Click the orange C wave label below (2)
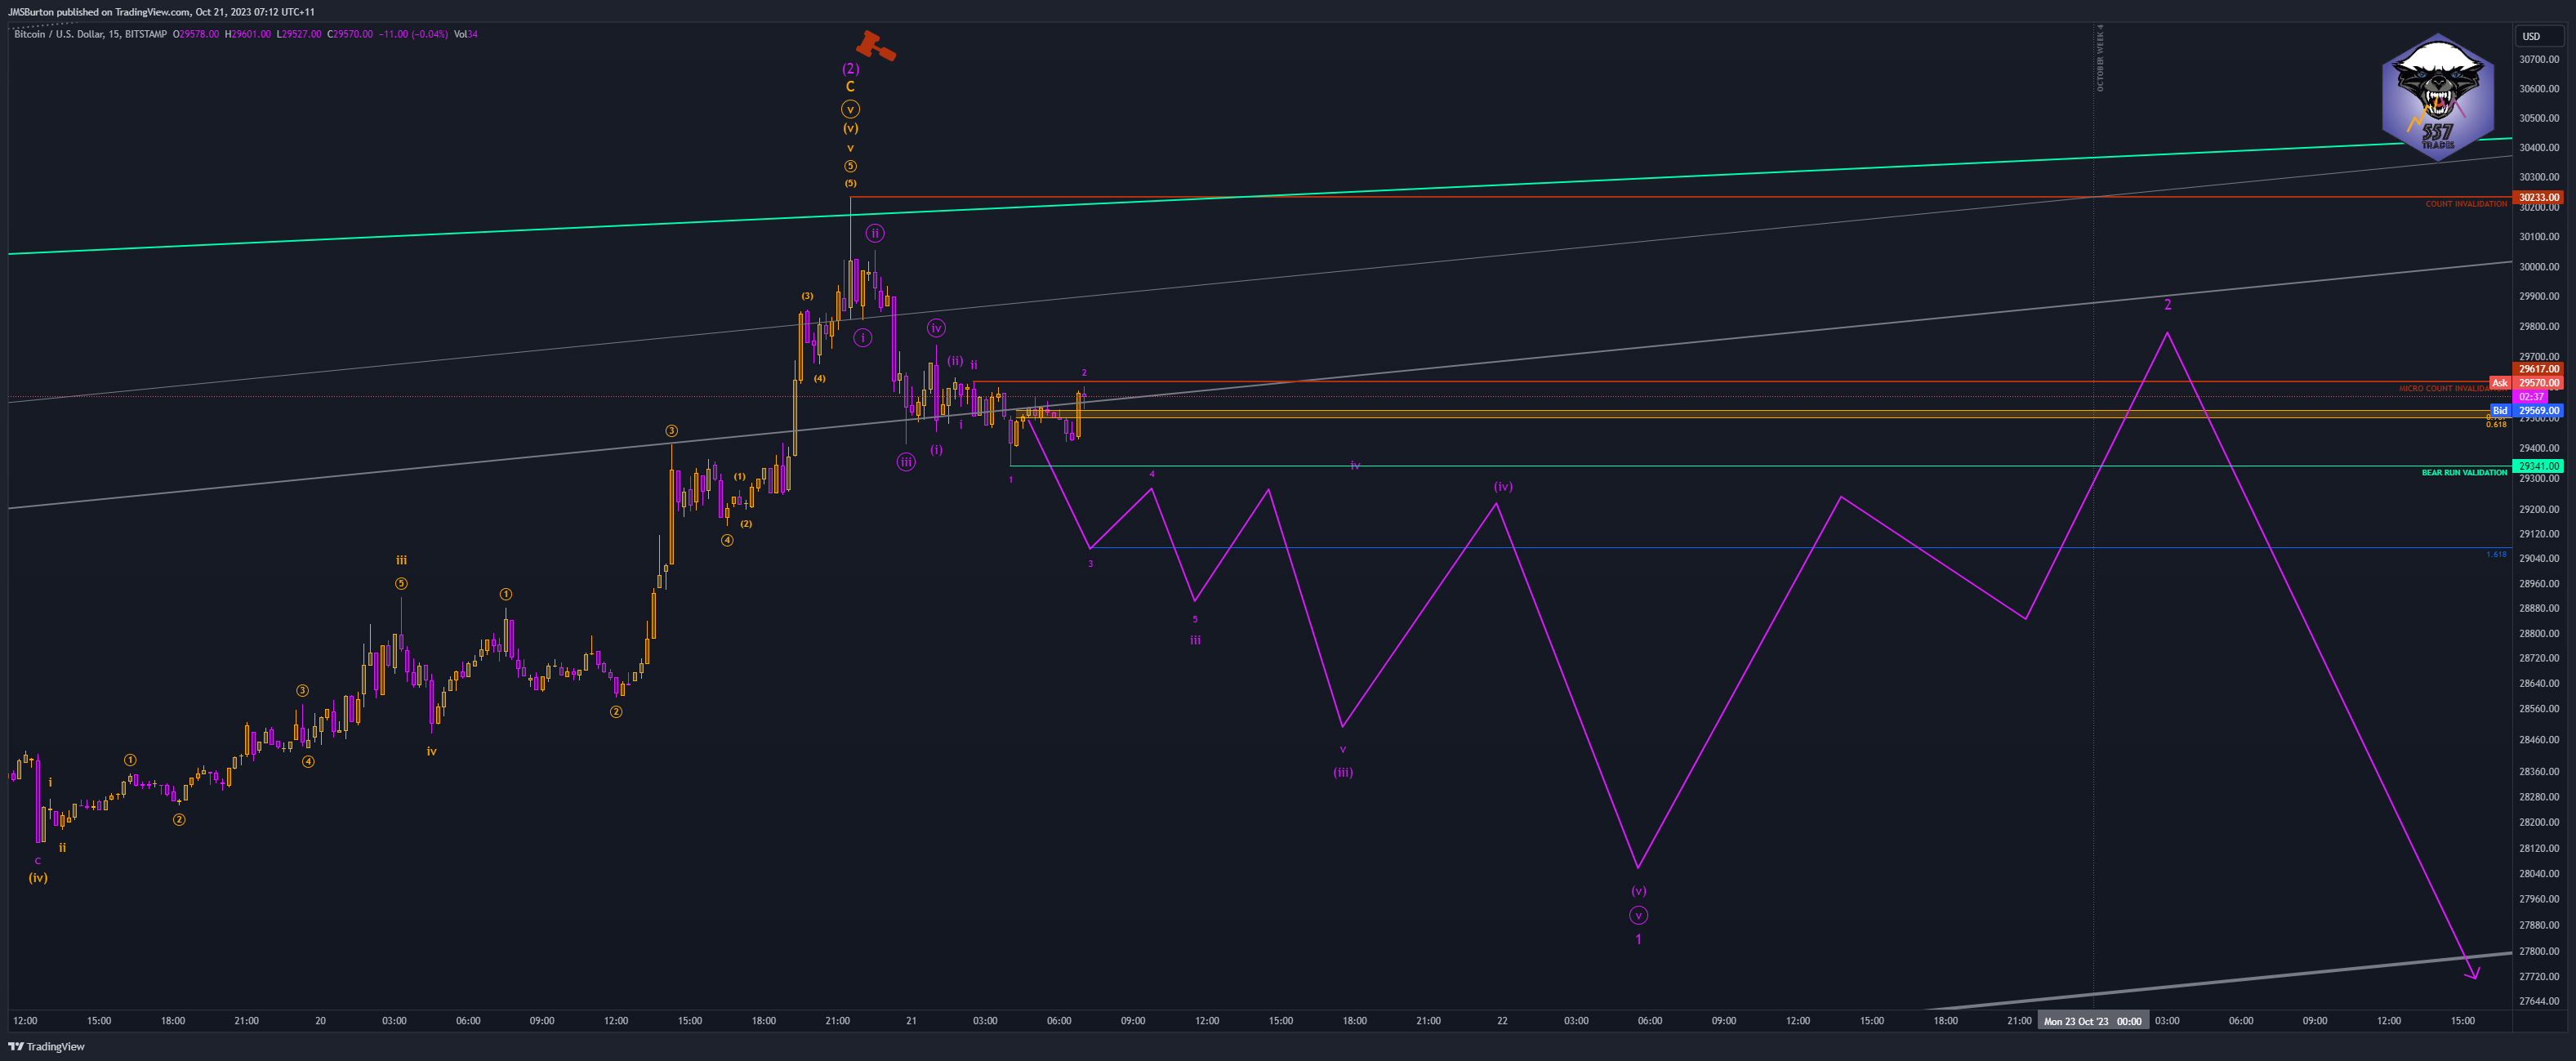The width and height of the screenshot is (2576, 1061). pos(850,87)
